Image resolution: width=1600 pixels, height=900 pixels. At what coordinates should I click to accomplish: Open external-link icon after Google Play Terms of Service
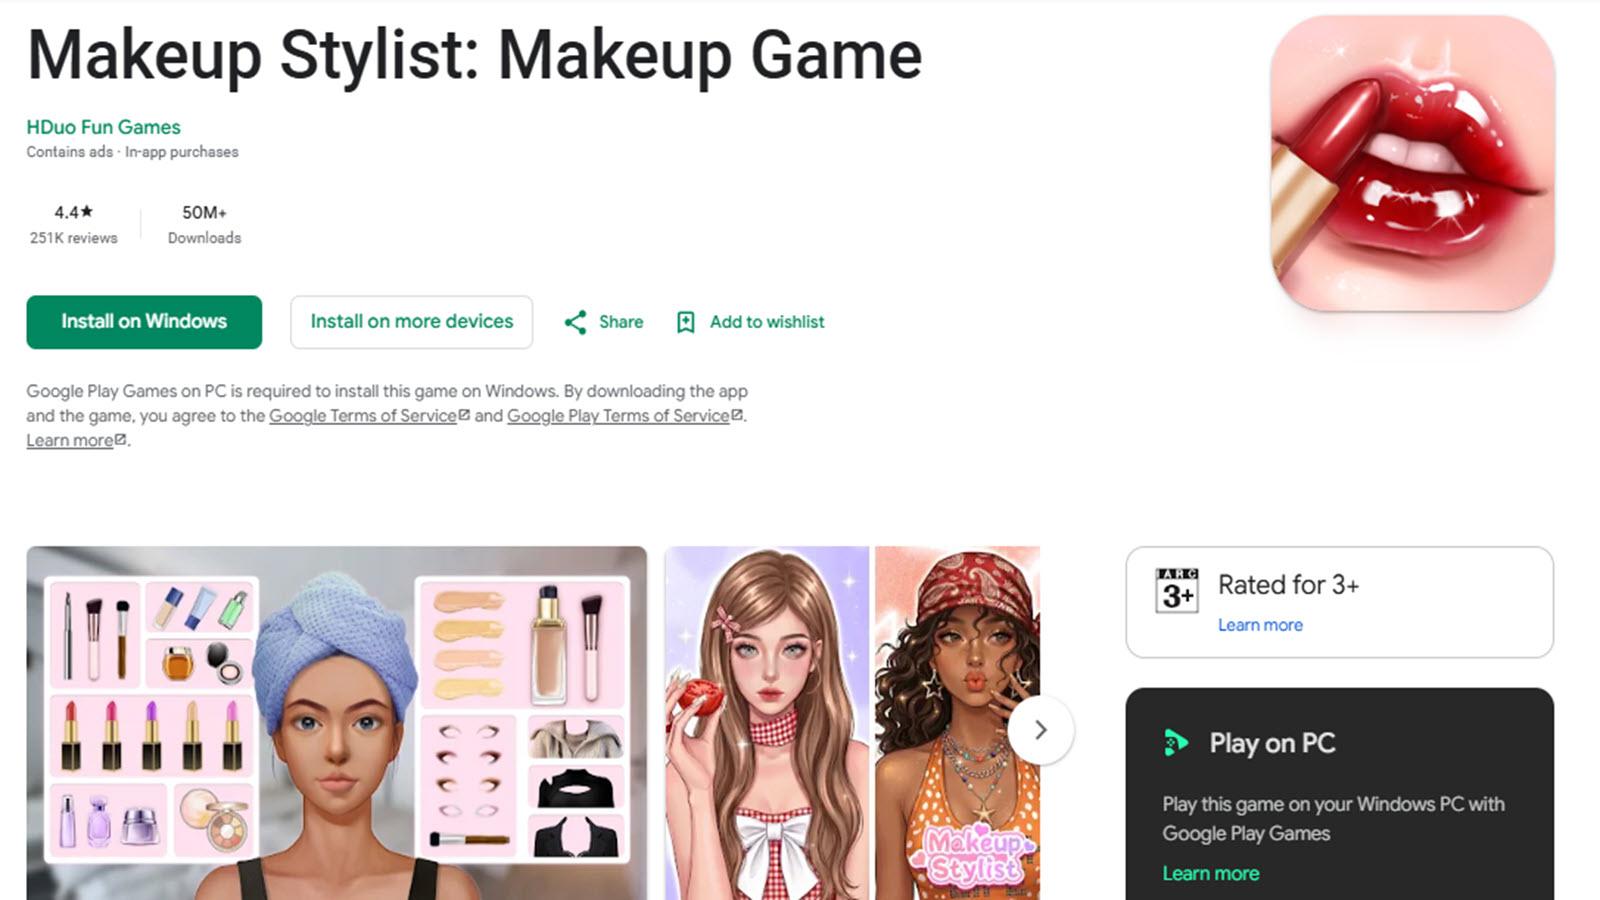(x=737, y=414)
